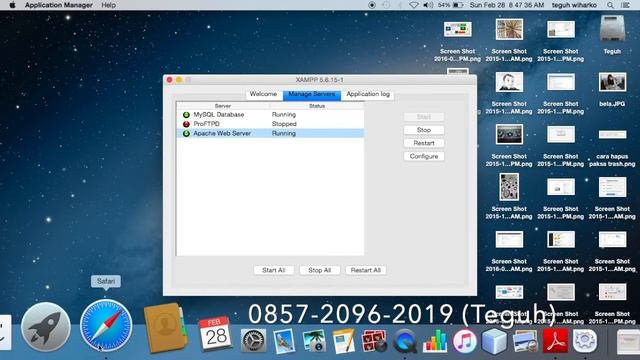Open the Mail stamp icon in dock
640x360 pixels.
[284, 341]
